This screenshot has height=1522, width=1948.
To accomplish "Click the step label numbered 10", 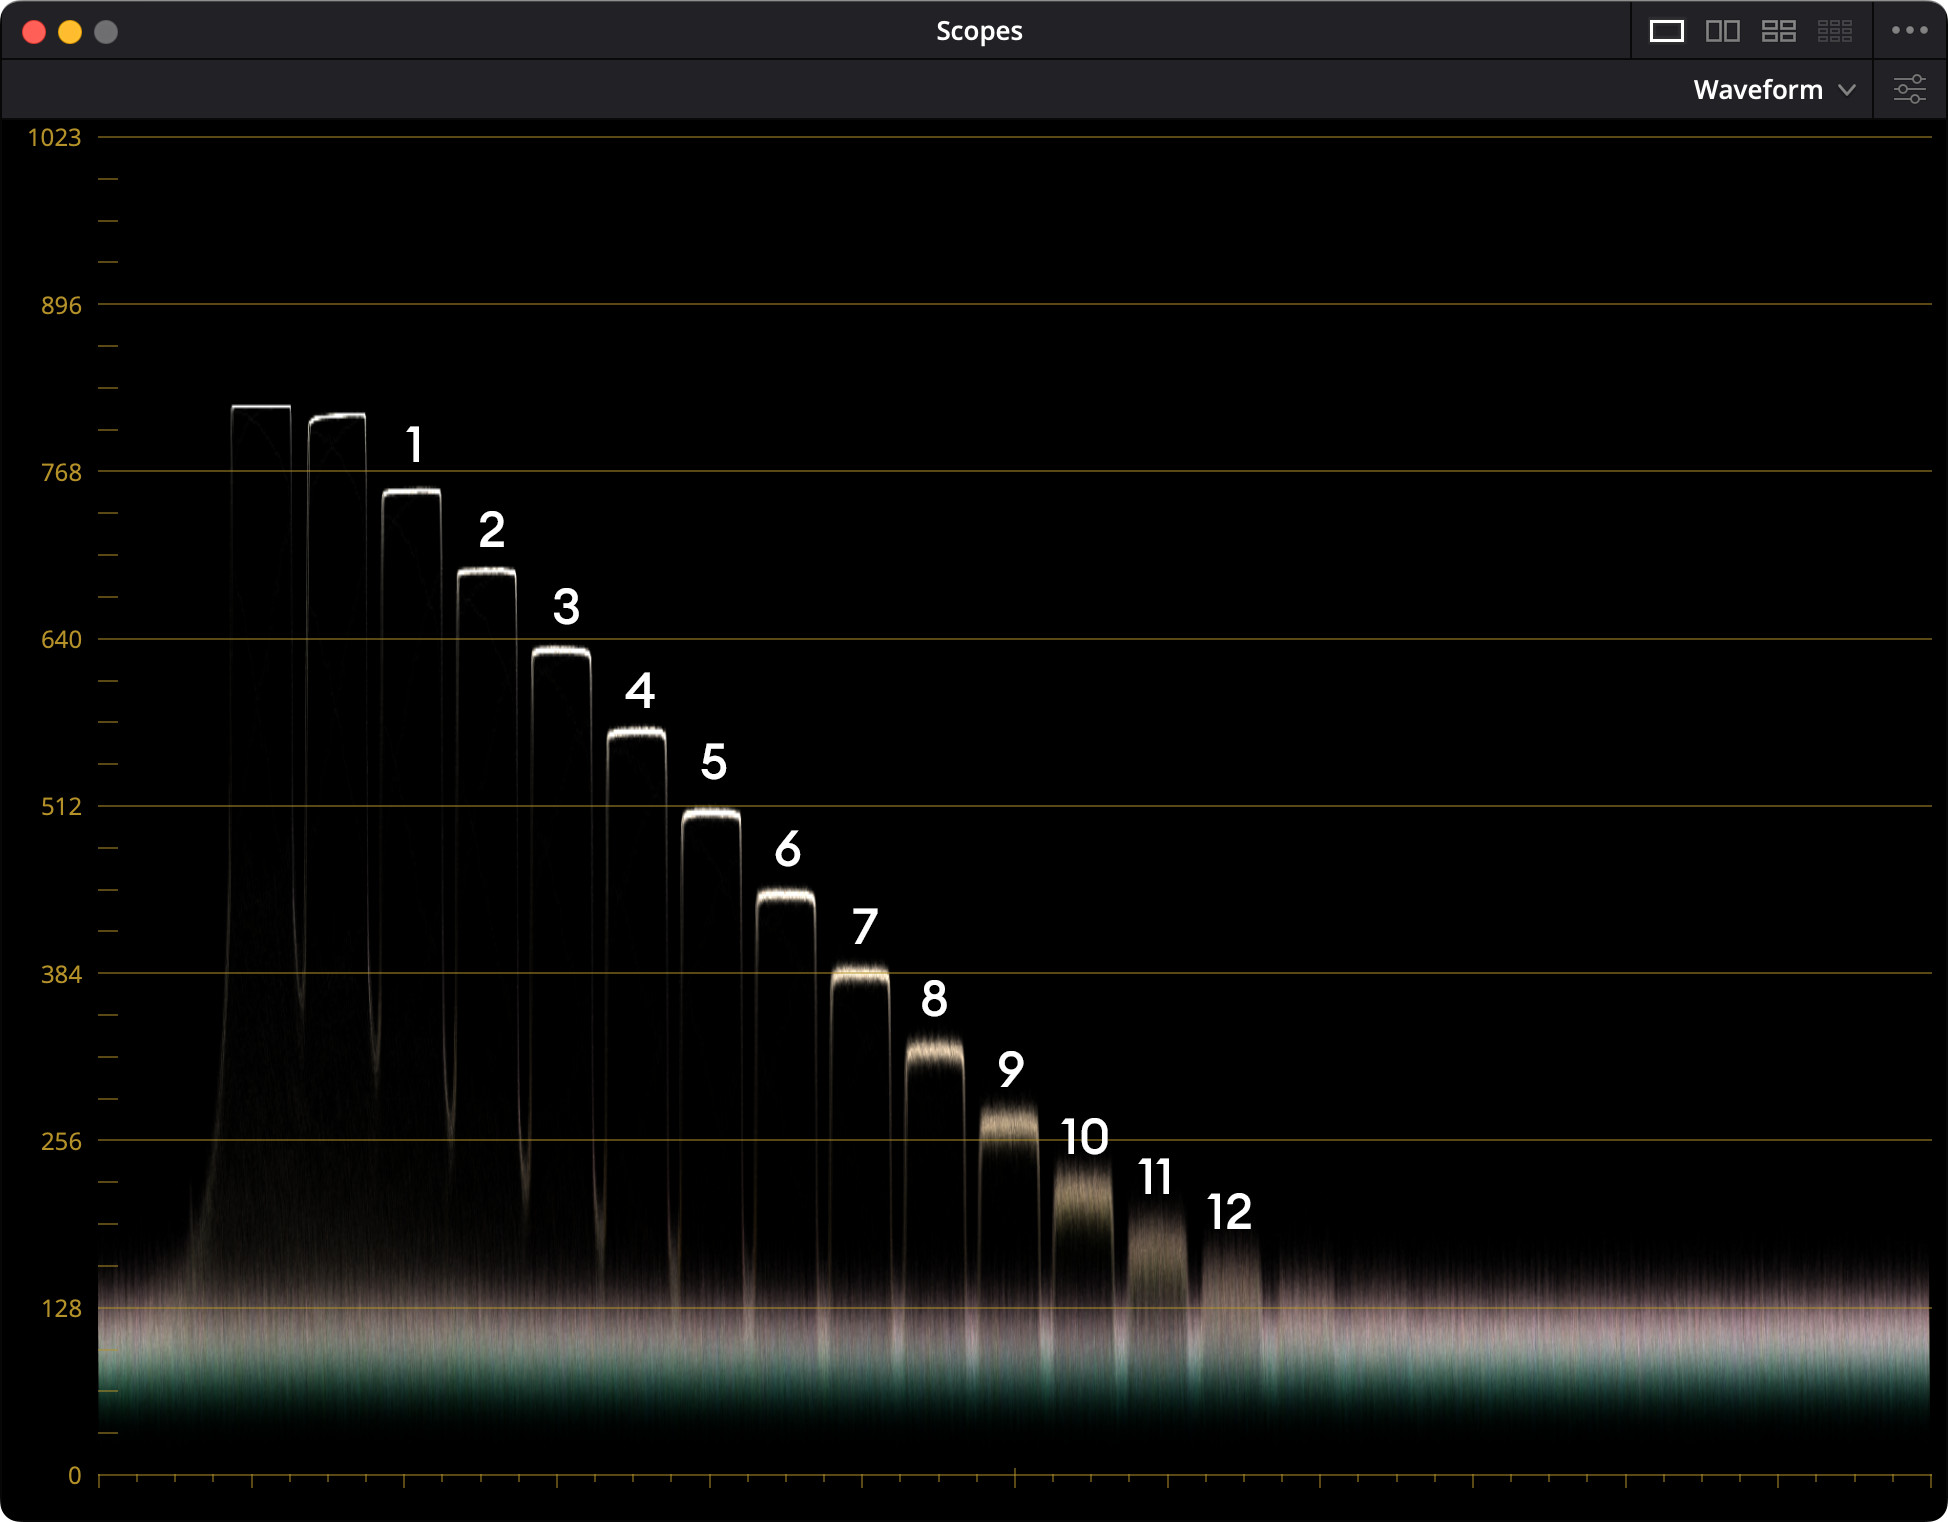I will pos(1084,1138).
